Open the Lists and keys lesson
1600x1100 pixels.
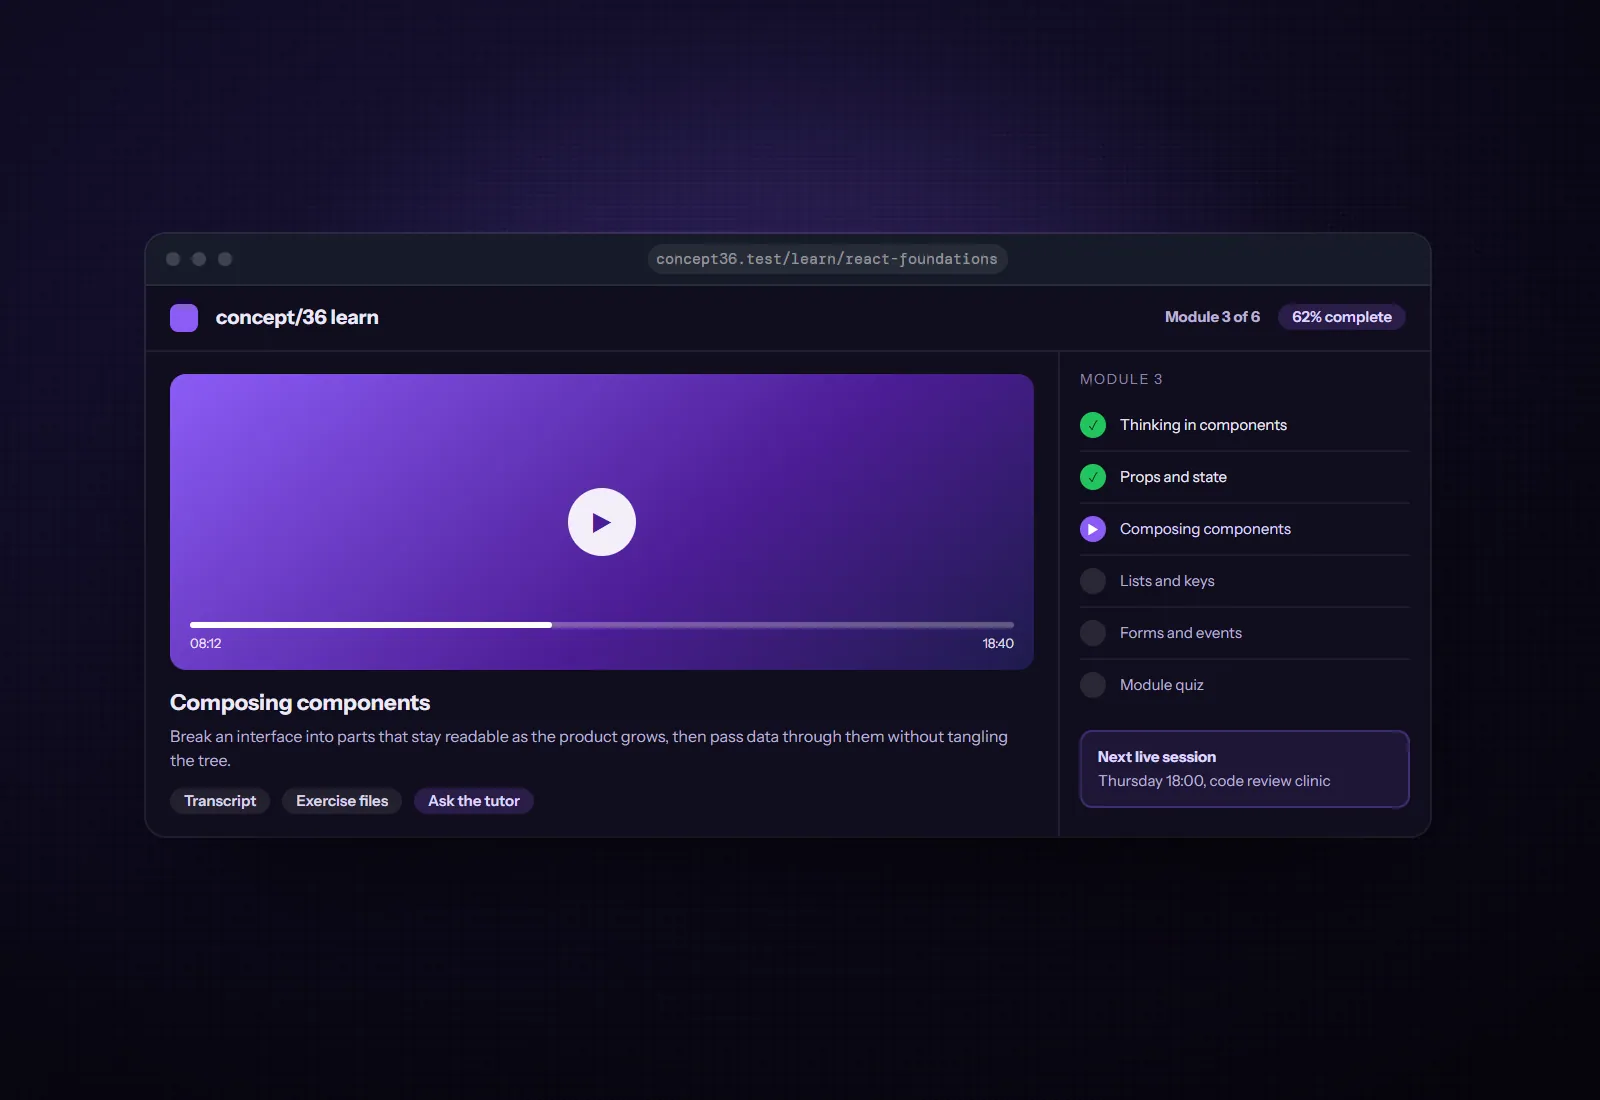pos(1245,581)
